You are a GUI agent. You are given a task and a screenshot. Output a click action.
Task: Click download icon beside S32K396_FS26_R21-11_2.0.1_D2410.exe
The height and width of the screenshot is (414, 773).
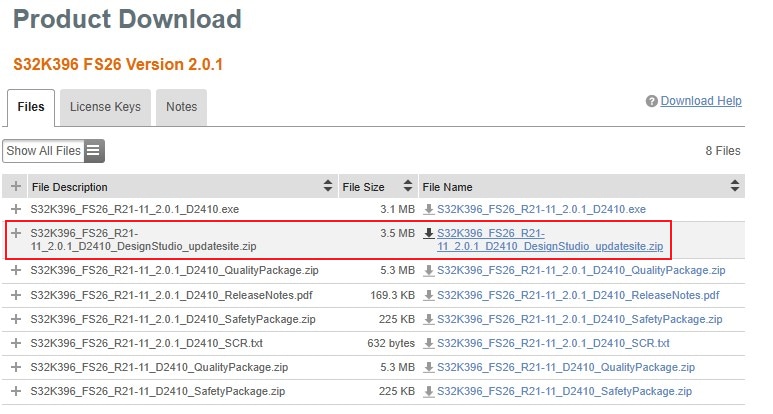pyautogui.click(x=429, y=209)
